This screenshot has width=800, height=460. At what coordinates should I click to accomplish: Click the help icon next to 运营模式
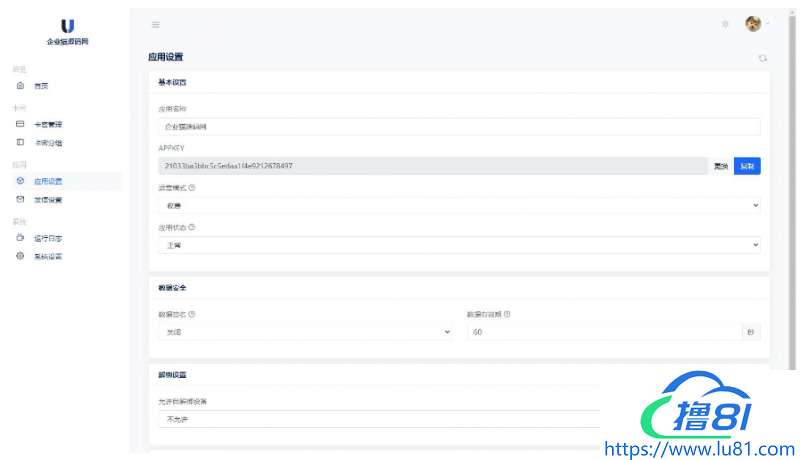tap(192, 187)
